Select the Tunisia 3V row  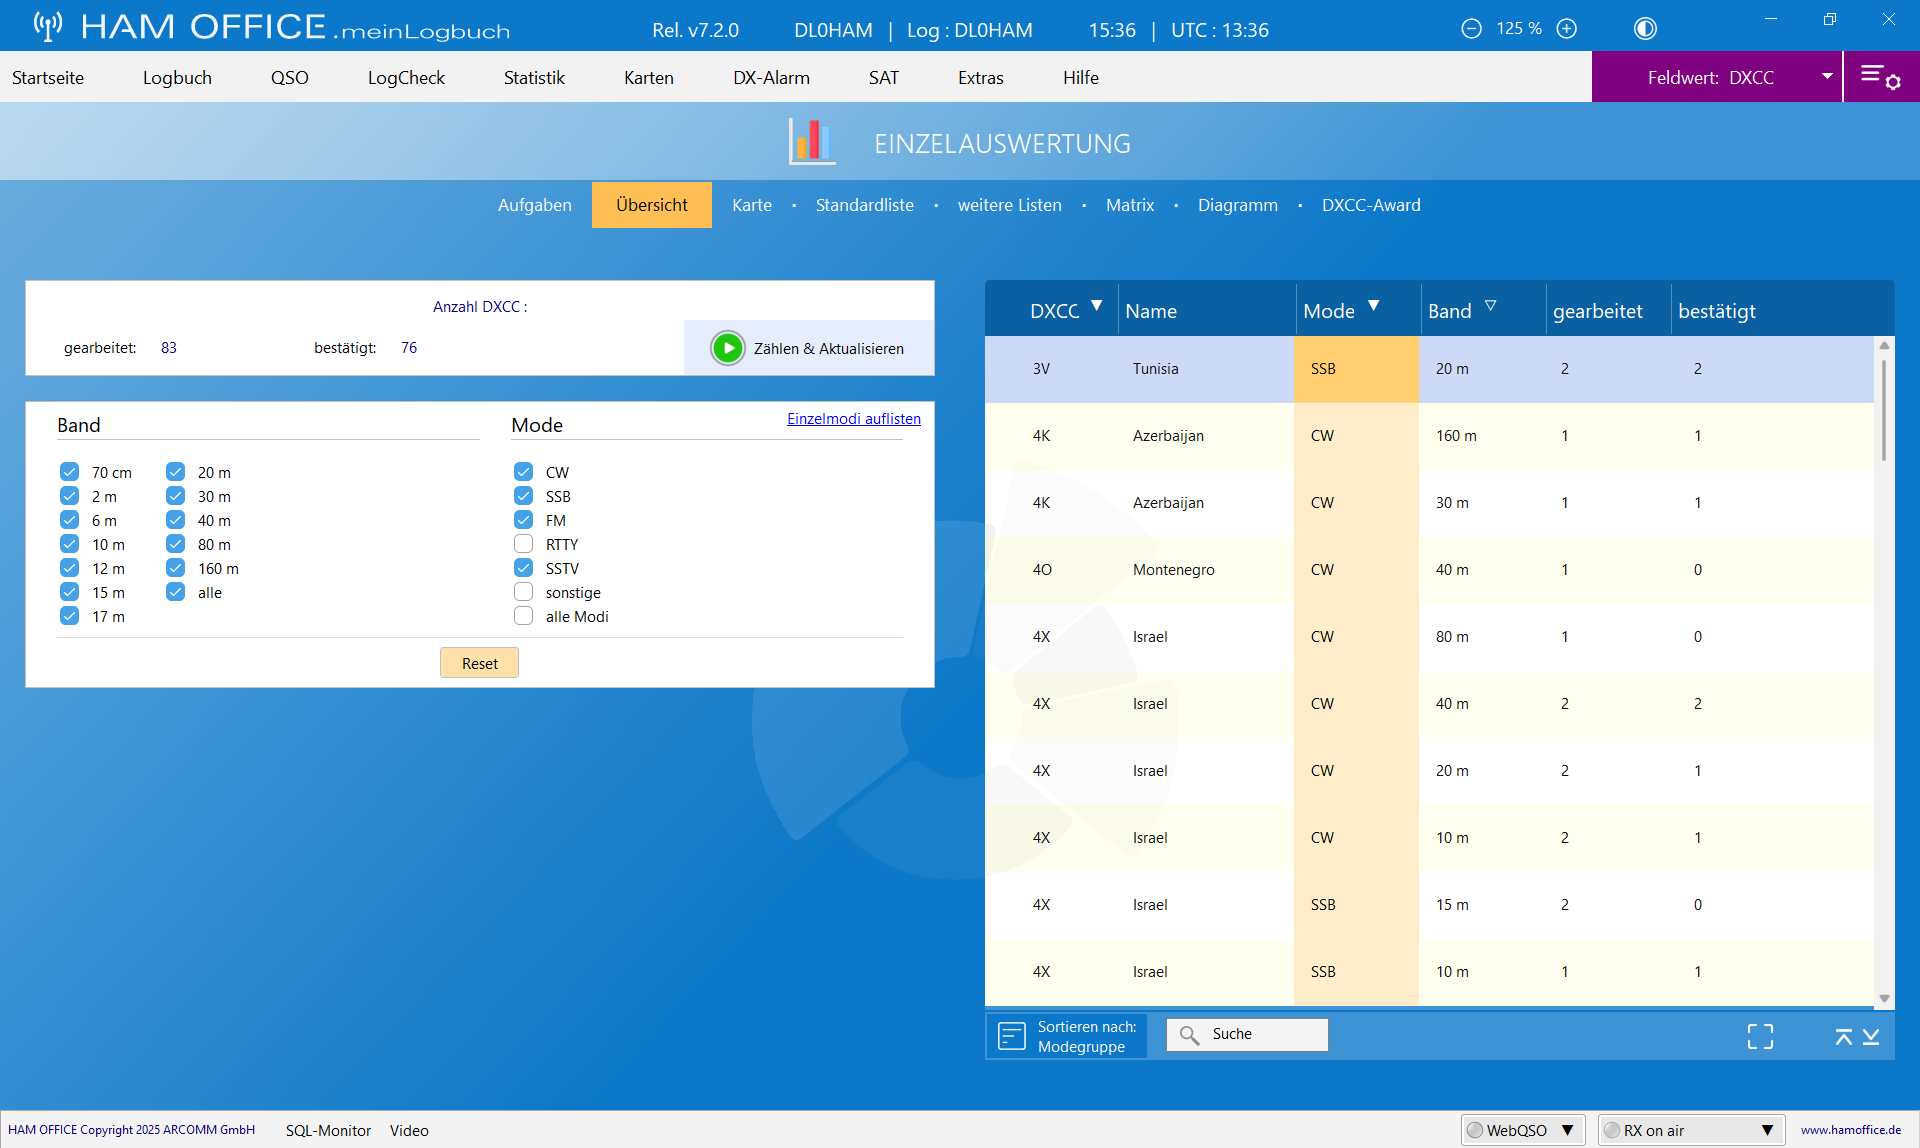coord(1429,369)
